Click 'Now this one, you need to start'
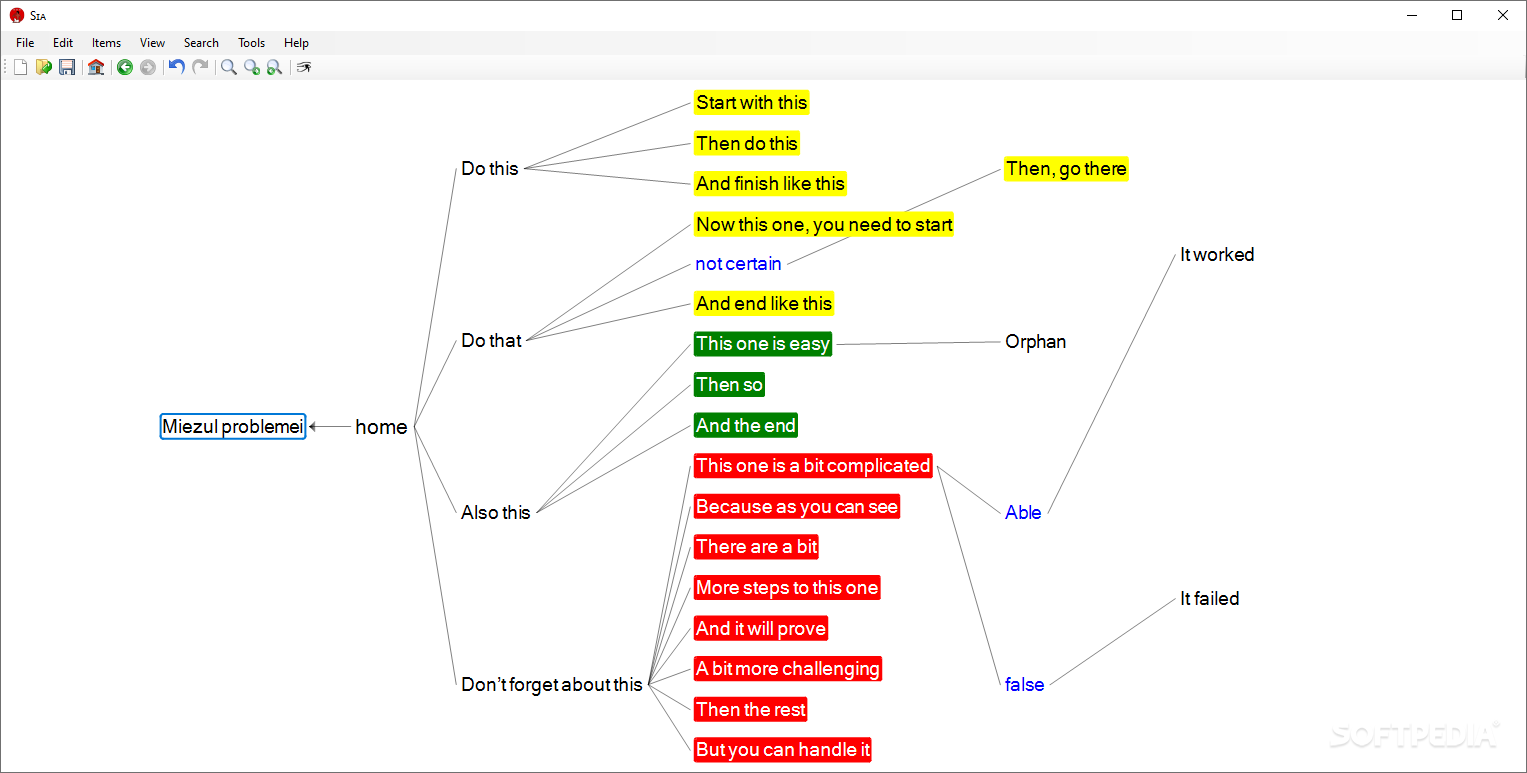The height and width of the screenshot is (773, 1527). coord(824,225)
